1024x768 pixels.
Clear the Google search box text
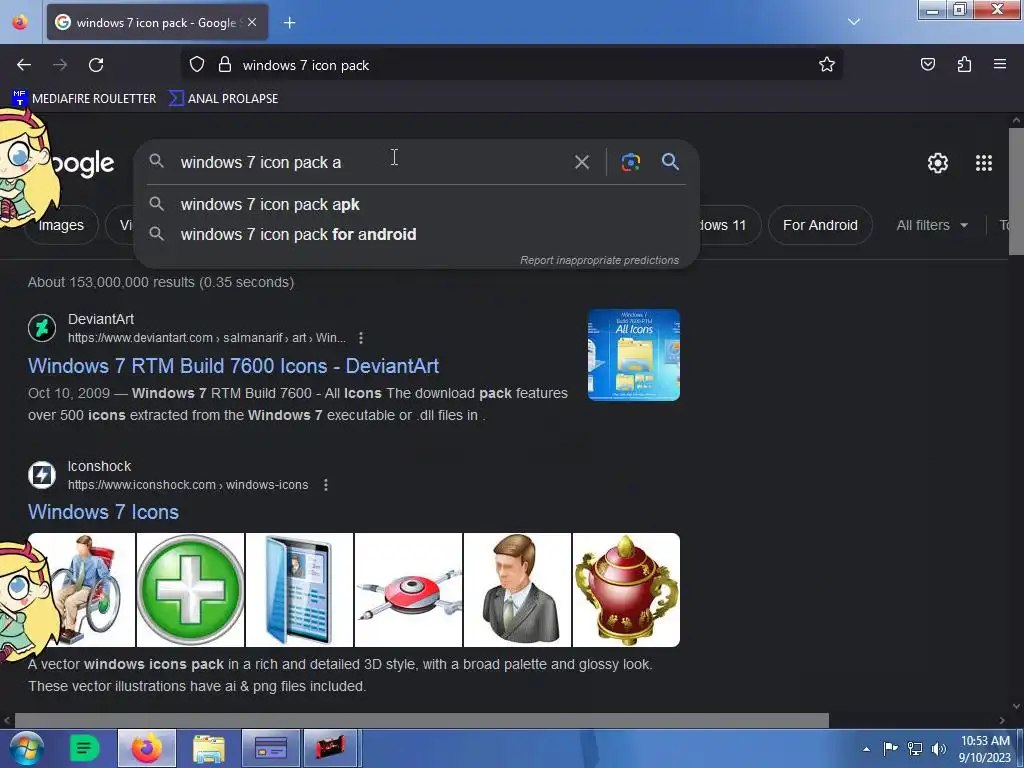pos(581,162)
